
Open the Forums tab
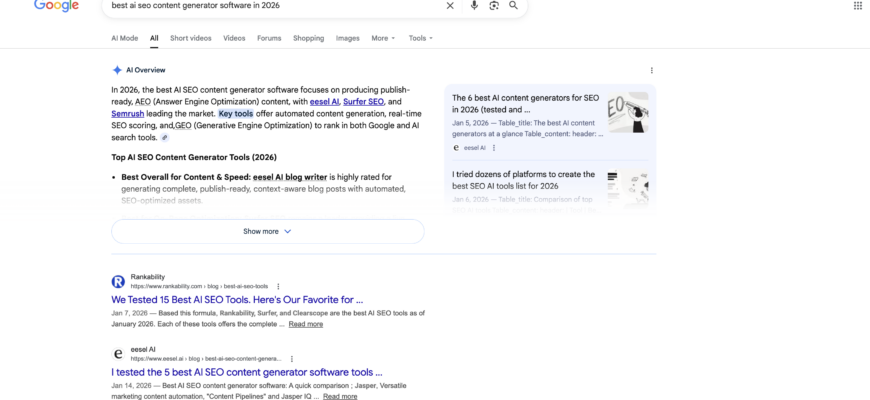coord(269,38)
